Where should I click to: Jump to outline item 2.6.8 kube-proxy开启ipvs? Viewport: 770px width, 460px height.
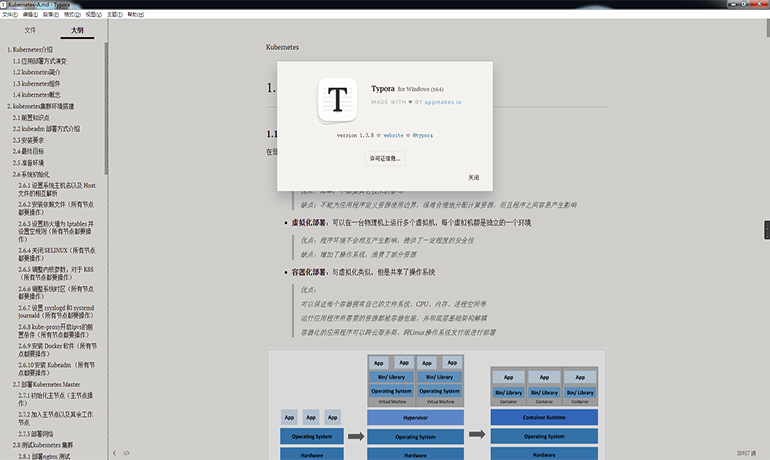coord(56,331)
